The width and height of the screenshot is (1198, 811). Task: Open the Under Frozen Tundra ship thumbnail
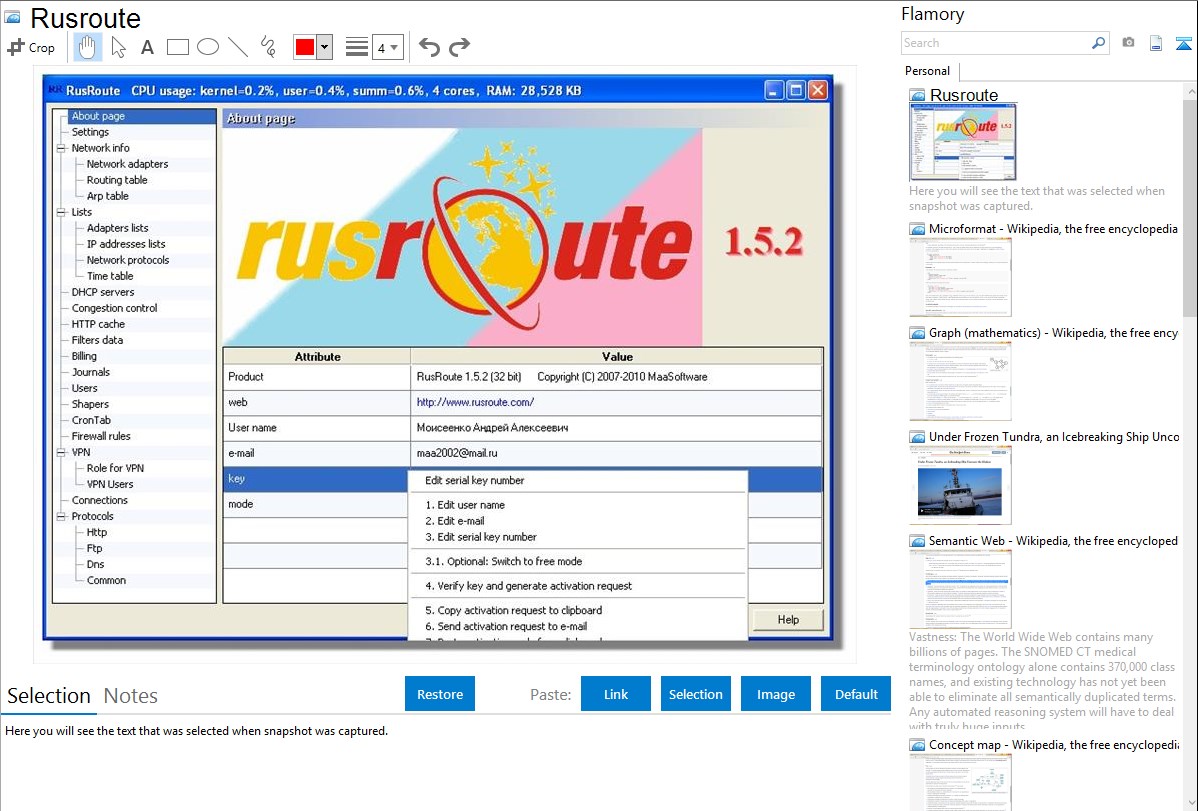(960, 485)
